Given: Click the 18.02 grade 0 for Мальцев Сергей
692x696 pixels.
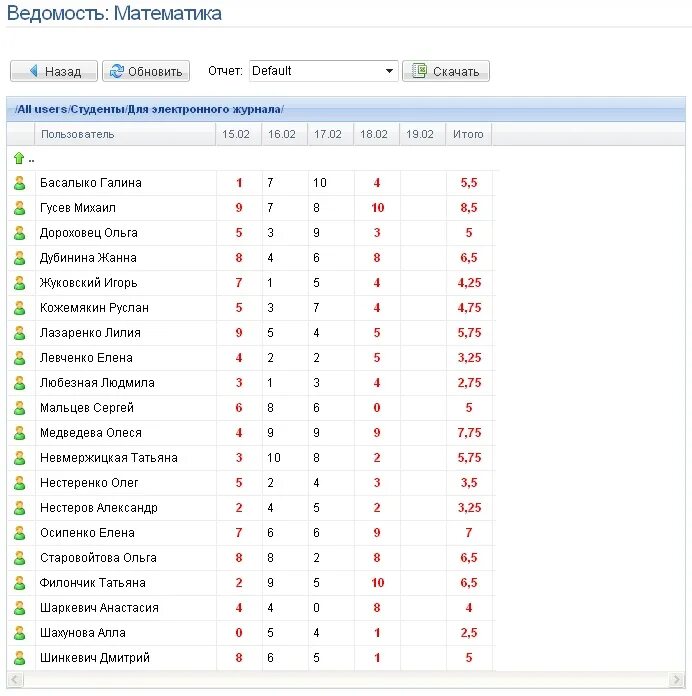Looking at the screenshot, I should pos(377,408).
